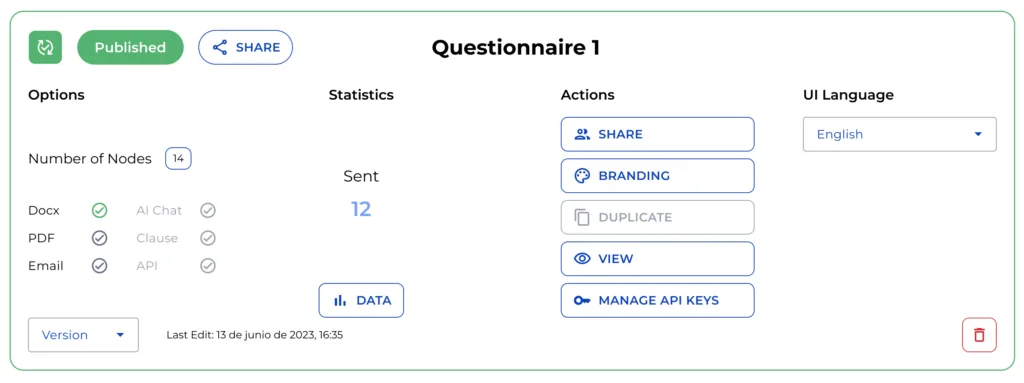The image size is (1024, 383).
Task: Toggle the PDF option checkmark
Action: click(99, 238)
